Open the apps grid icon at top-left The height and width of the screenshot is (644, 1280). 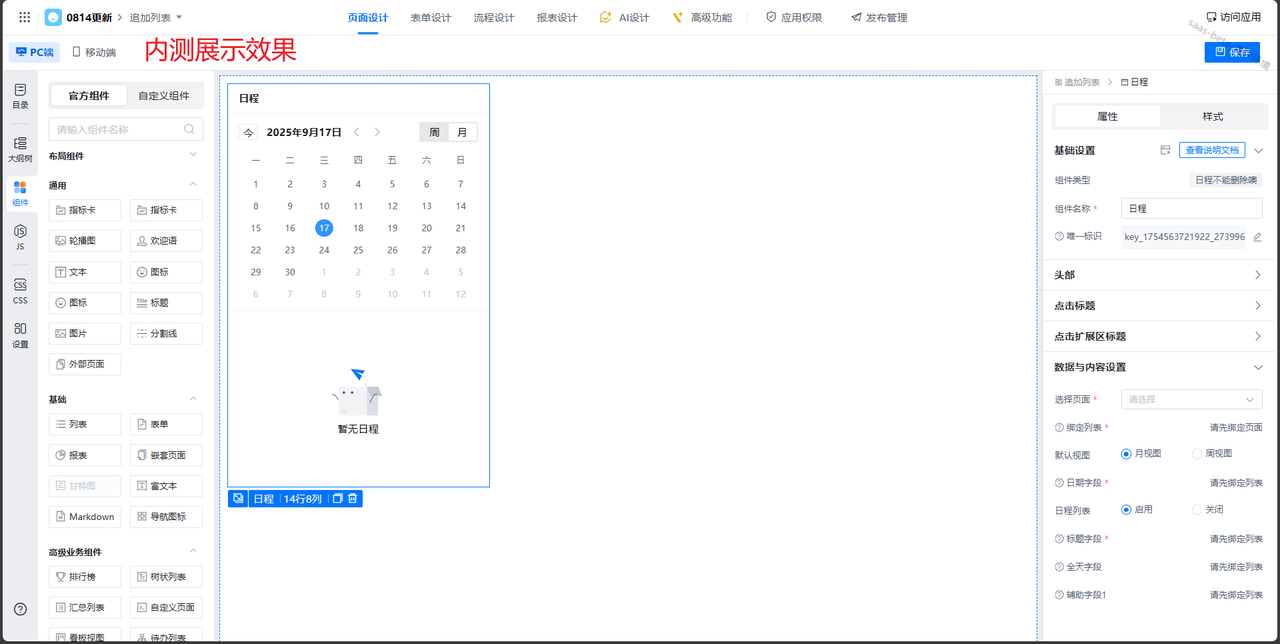coord(25,17)
